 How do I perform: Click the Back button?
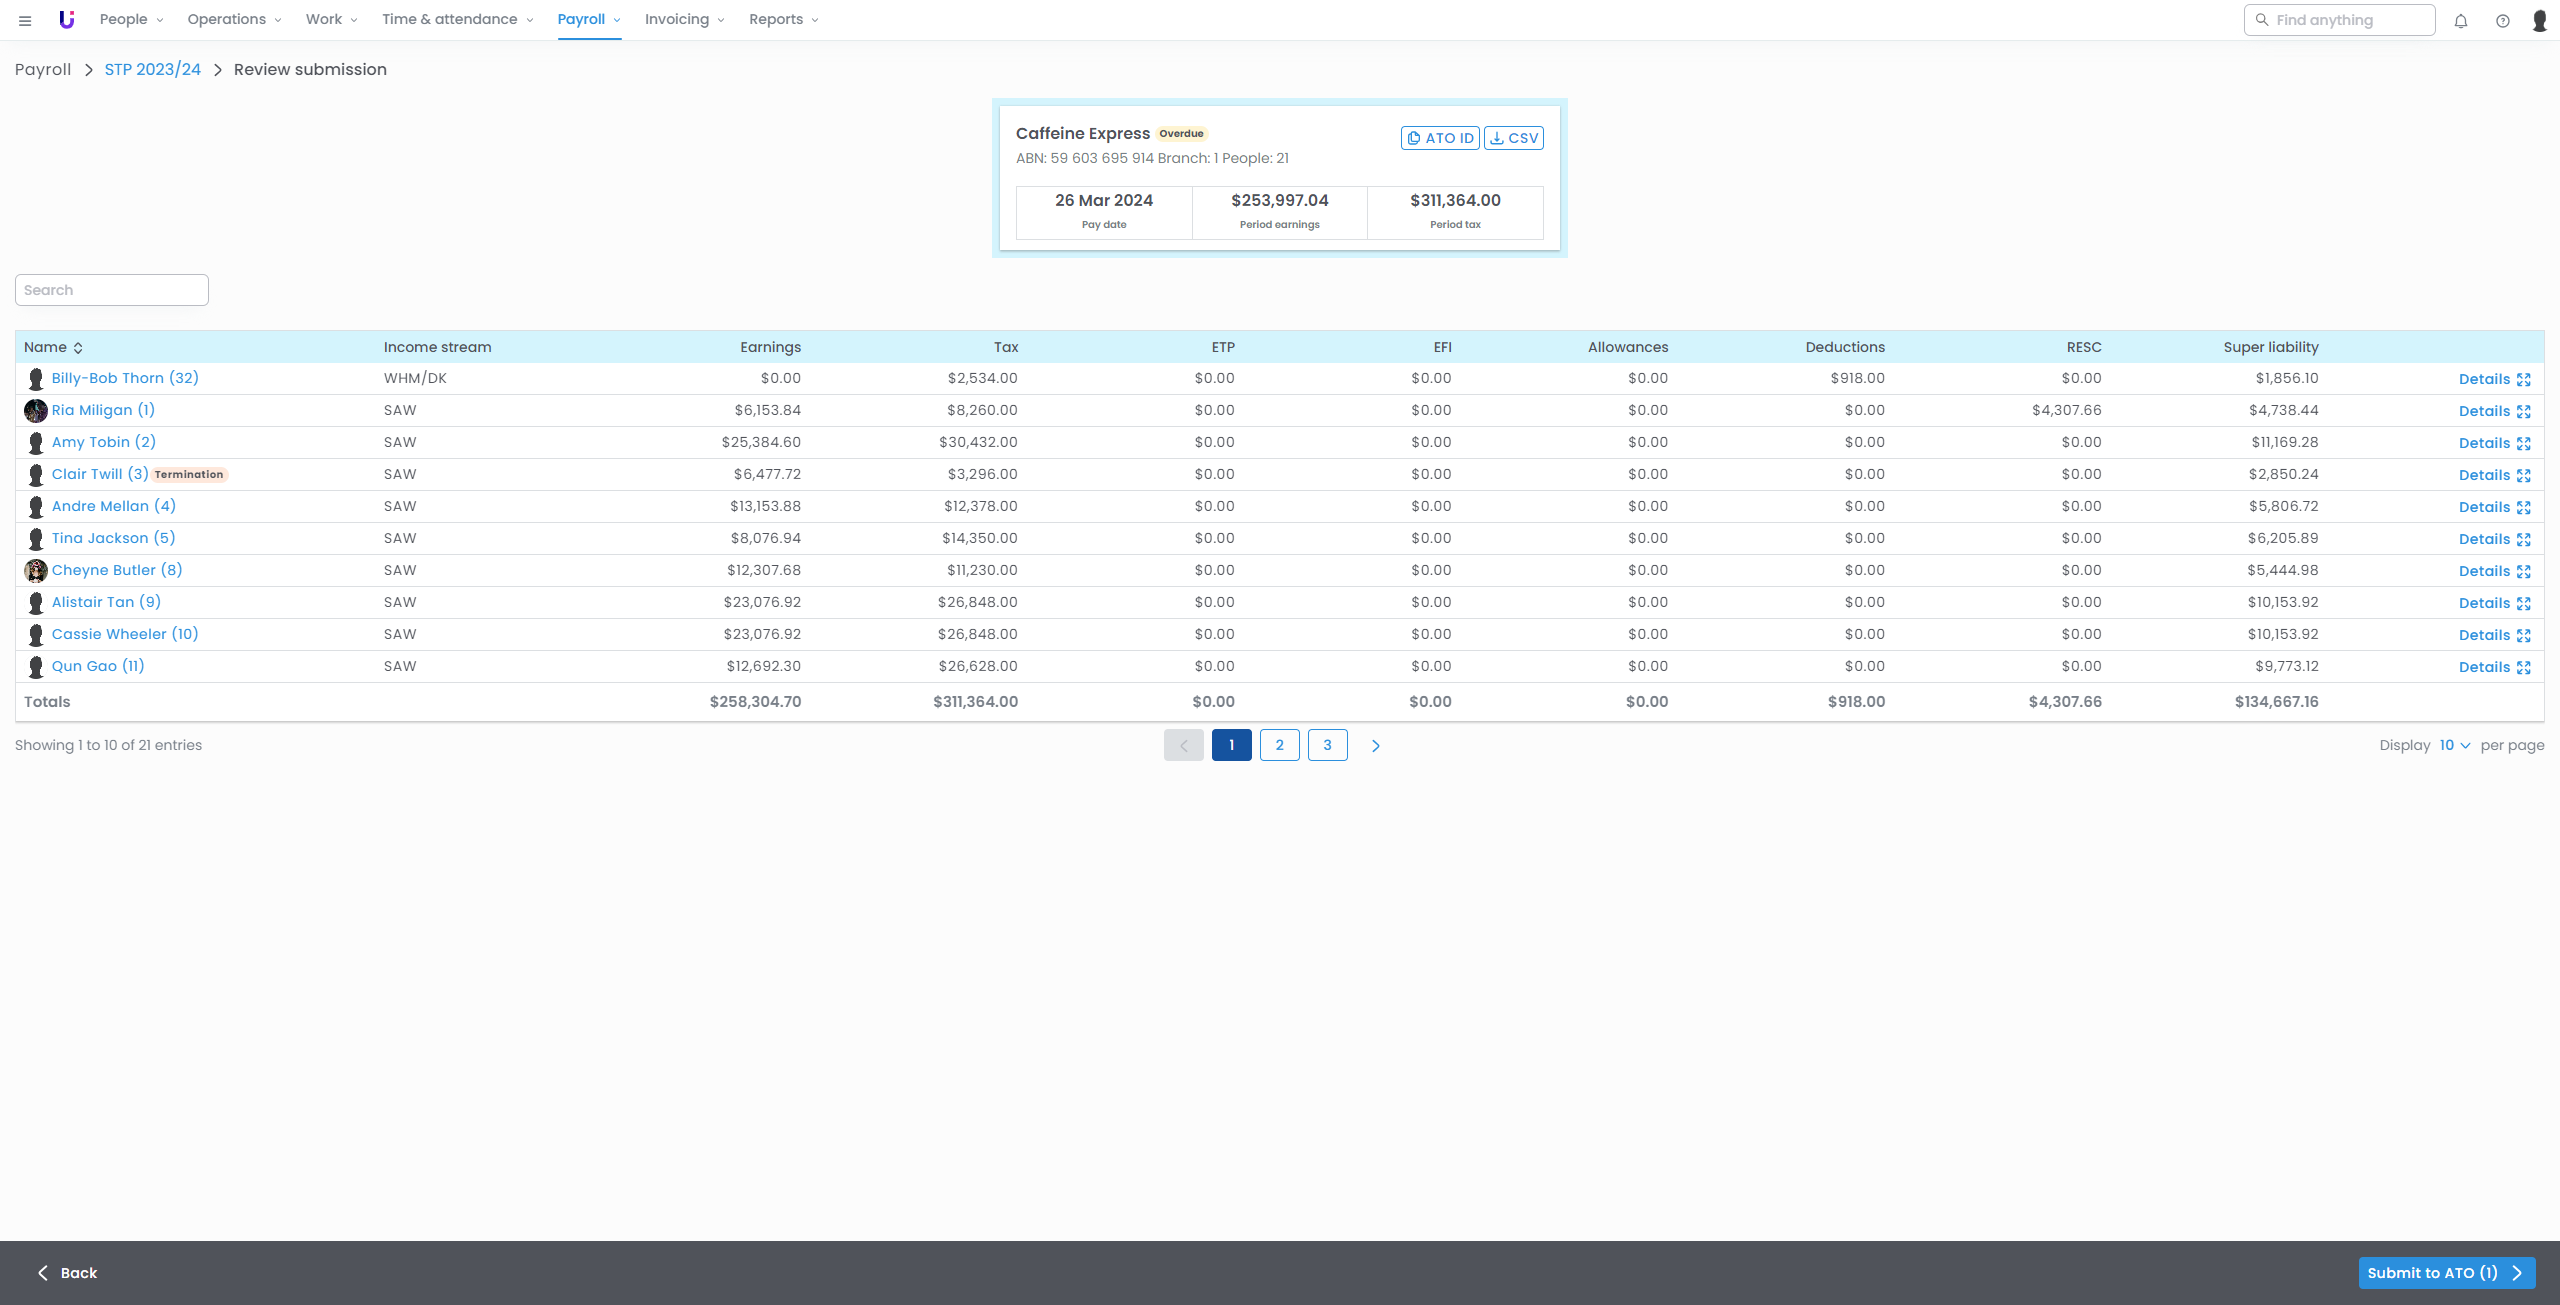(x=67, y=1272)
